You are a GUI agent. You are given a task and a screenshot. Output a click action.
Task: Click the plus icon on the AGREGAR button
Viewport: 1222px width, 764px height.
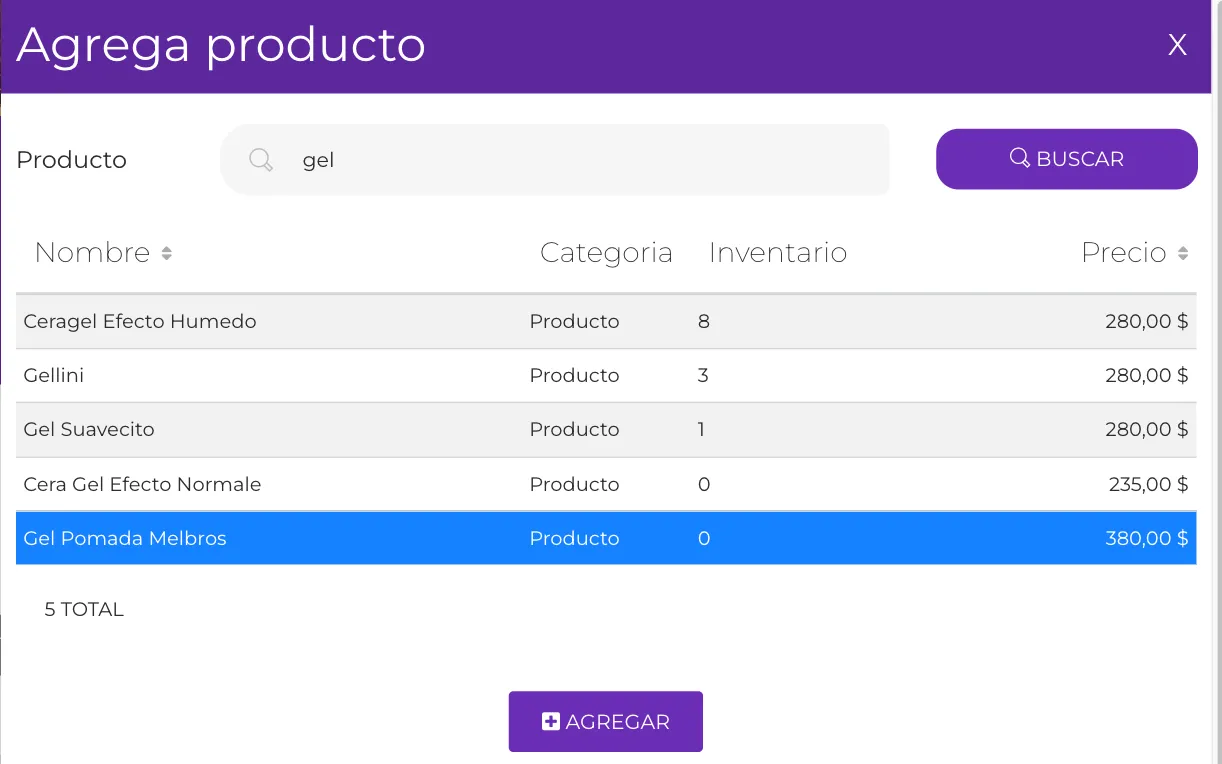tap(550, 720)
